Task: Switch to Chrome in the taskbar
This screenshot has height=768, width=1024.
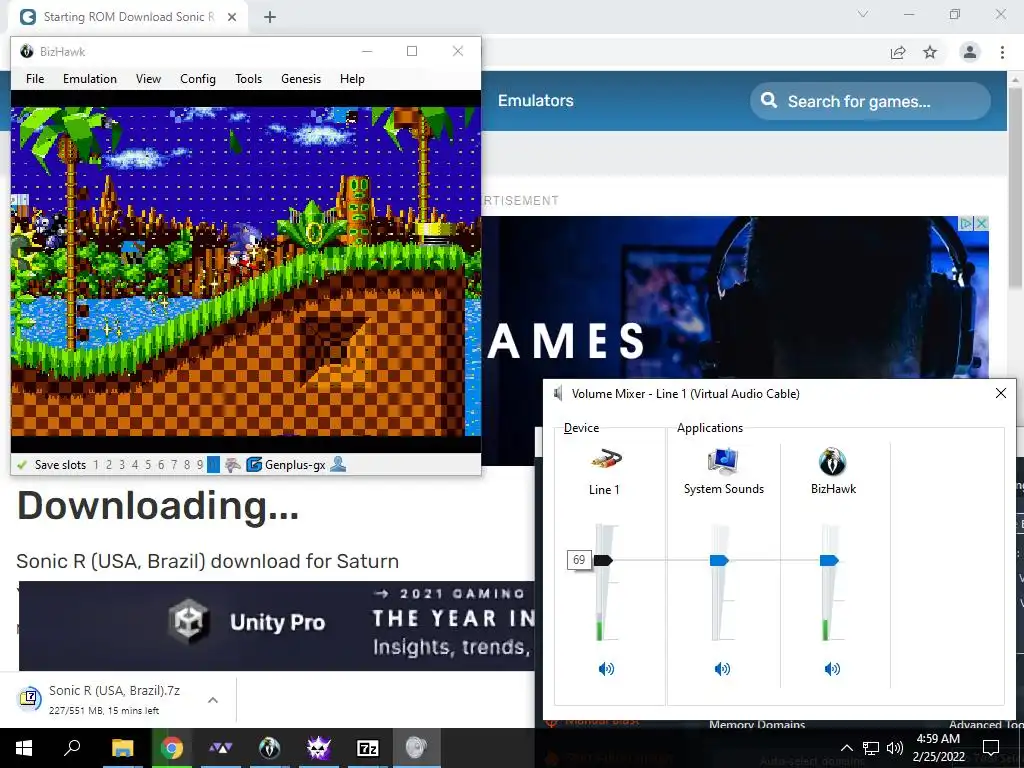Action: pyautogui.click(x=172, y=748)
